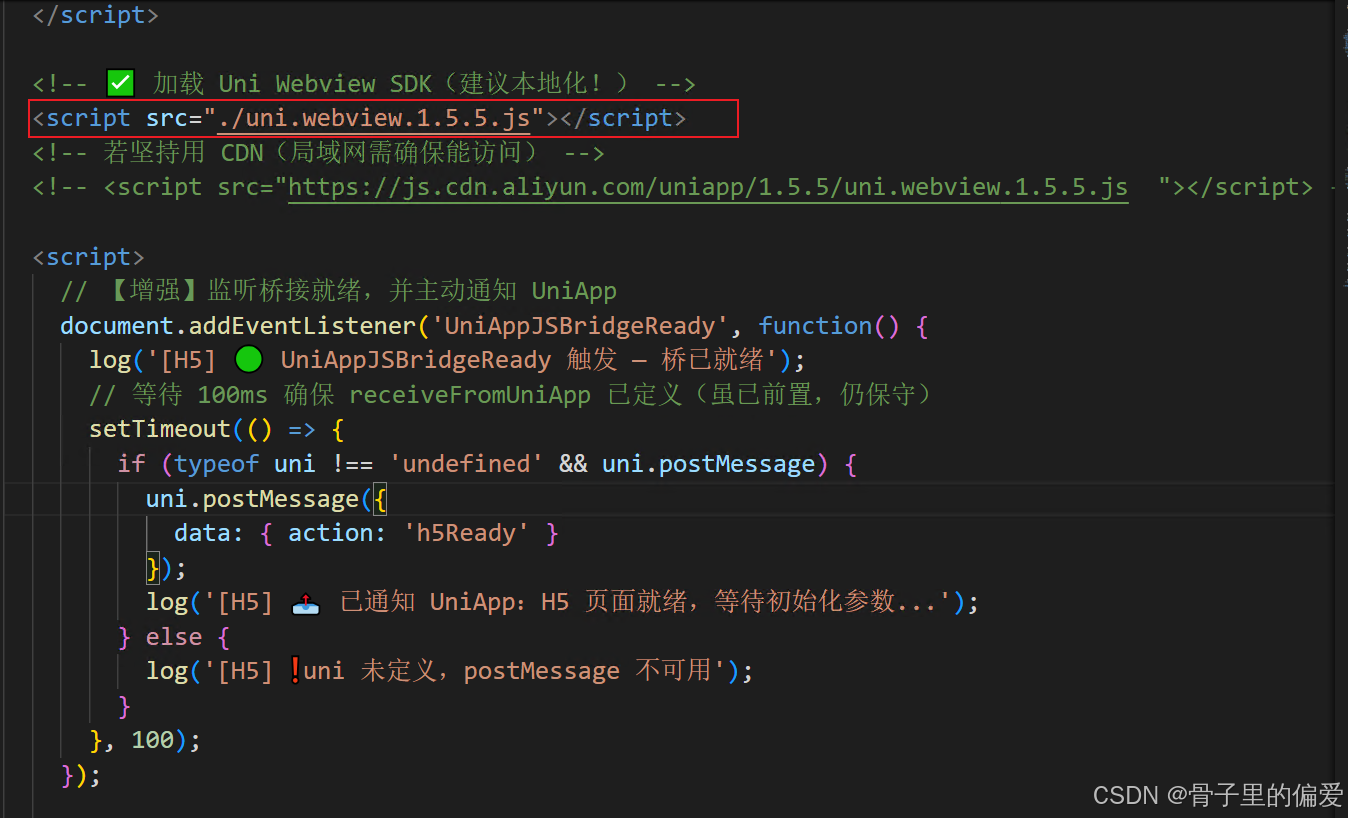Open the ./uni.webview.1.5.5.js local script link
The width and height of the screenshot is (1348, 818).
coord(374,118)
